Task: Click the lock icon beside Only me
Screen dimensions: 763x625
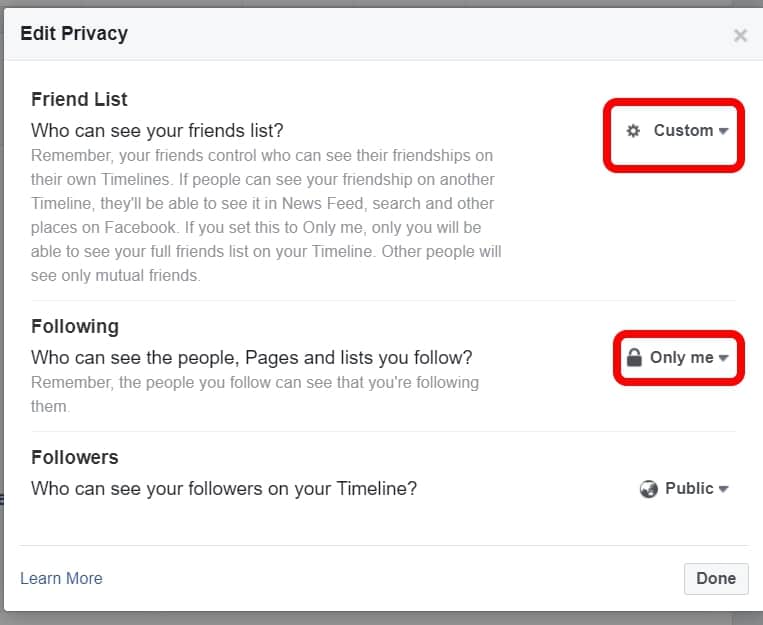Action: pyautogui.click(x=633, y=357)
